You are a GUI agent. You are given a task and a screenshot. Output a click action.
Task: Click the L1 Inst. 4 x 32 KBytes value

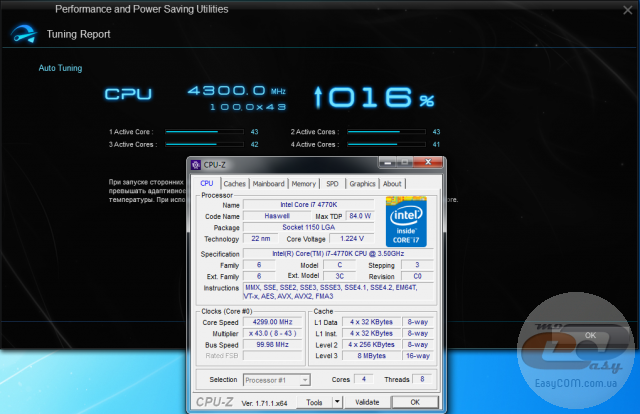(371, 334)
